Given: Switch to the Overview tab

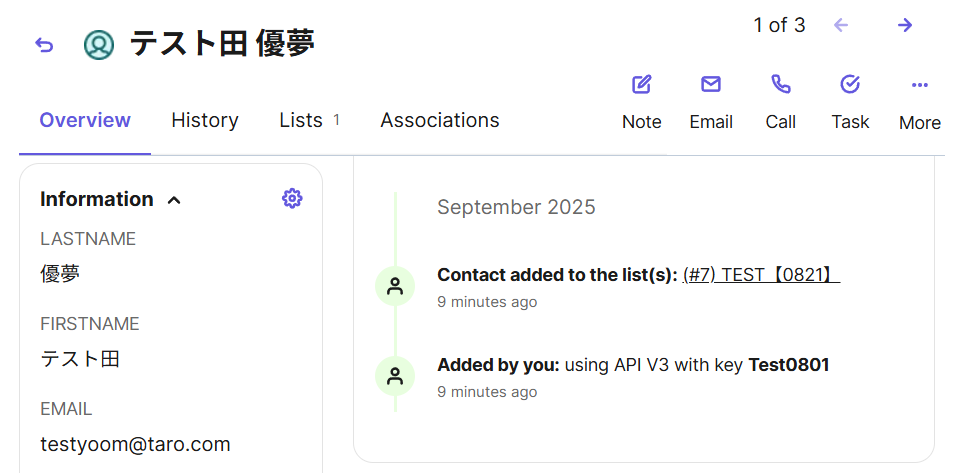Looking at the screenshot, I should coord(85,120).
